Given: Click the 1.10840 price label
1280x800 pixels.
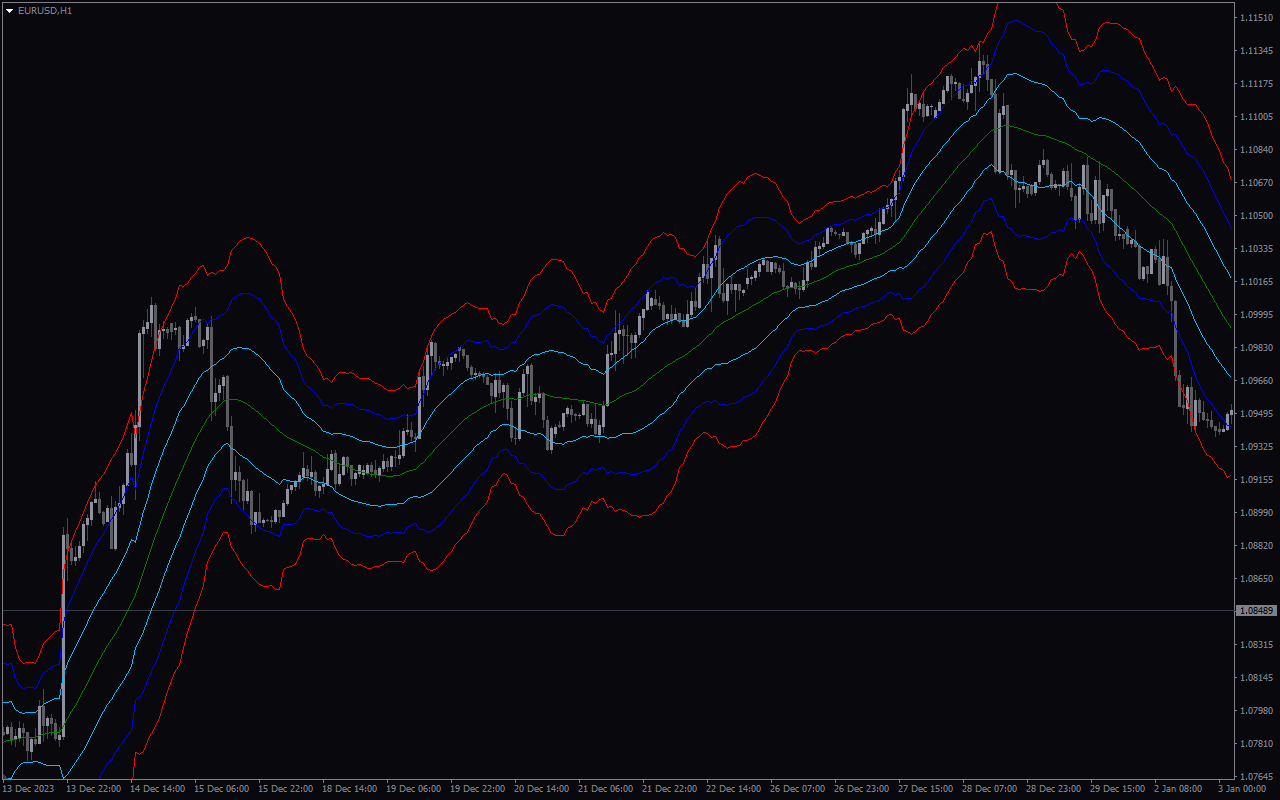Looking at the screenshot, I should point(1256,150).
